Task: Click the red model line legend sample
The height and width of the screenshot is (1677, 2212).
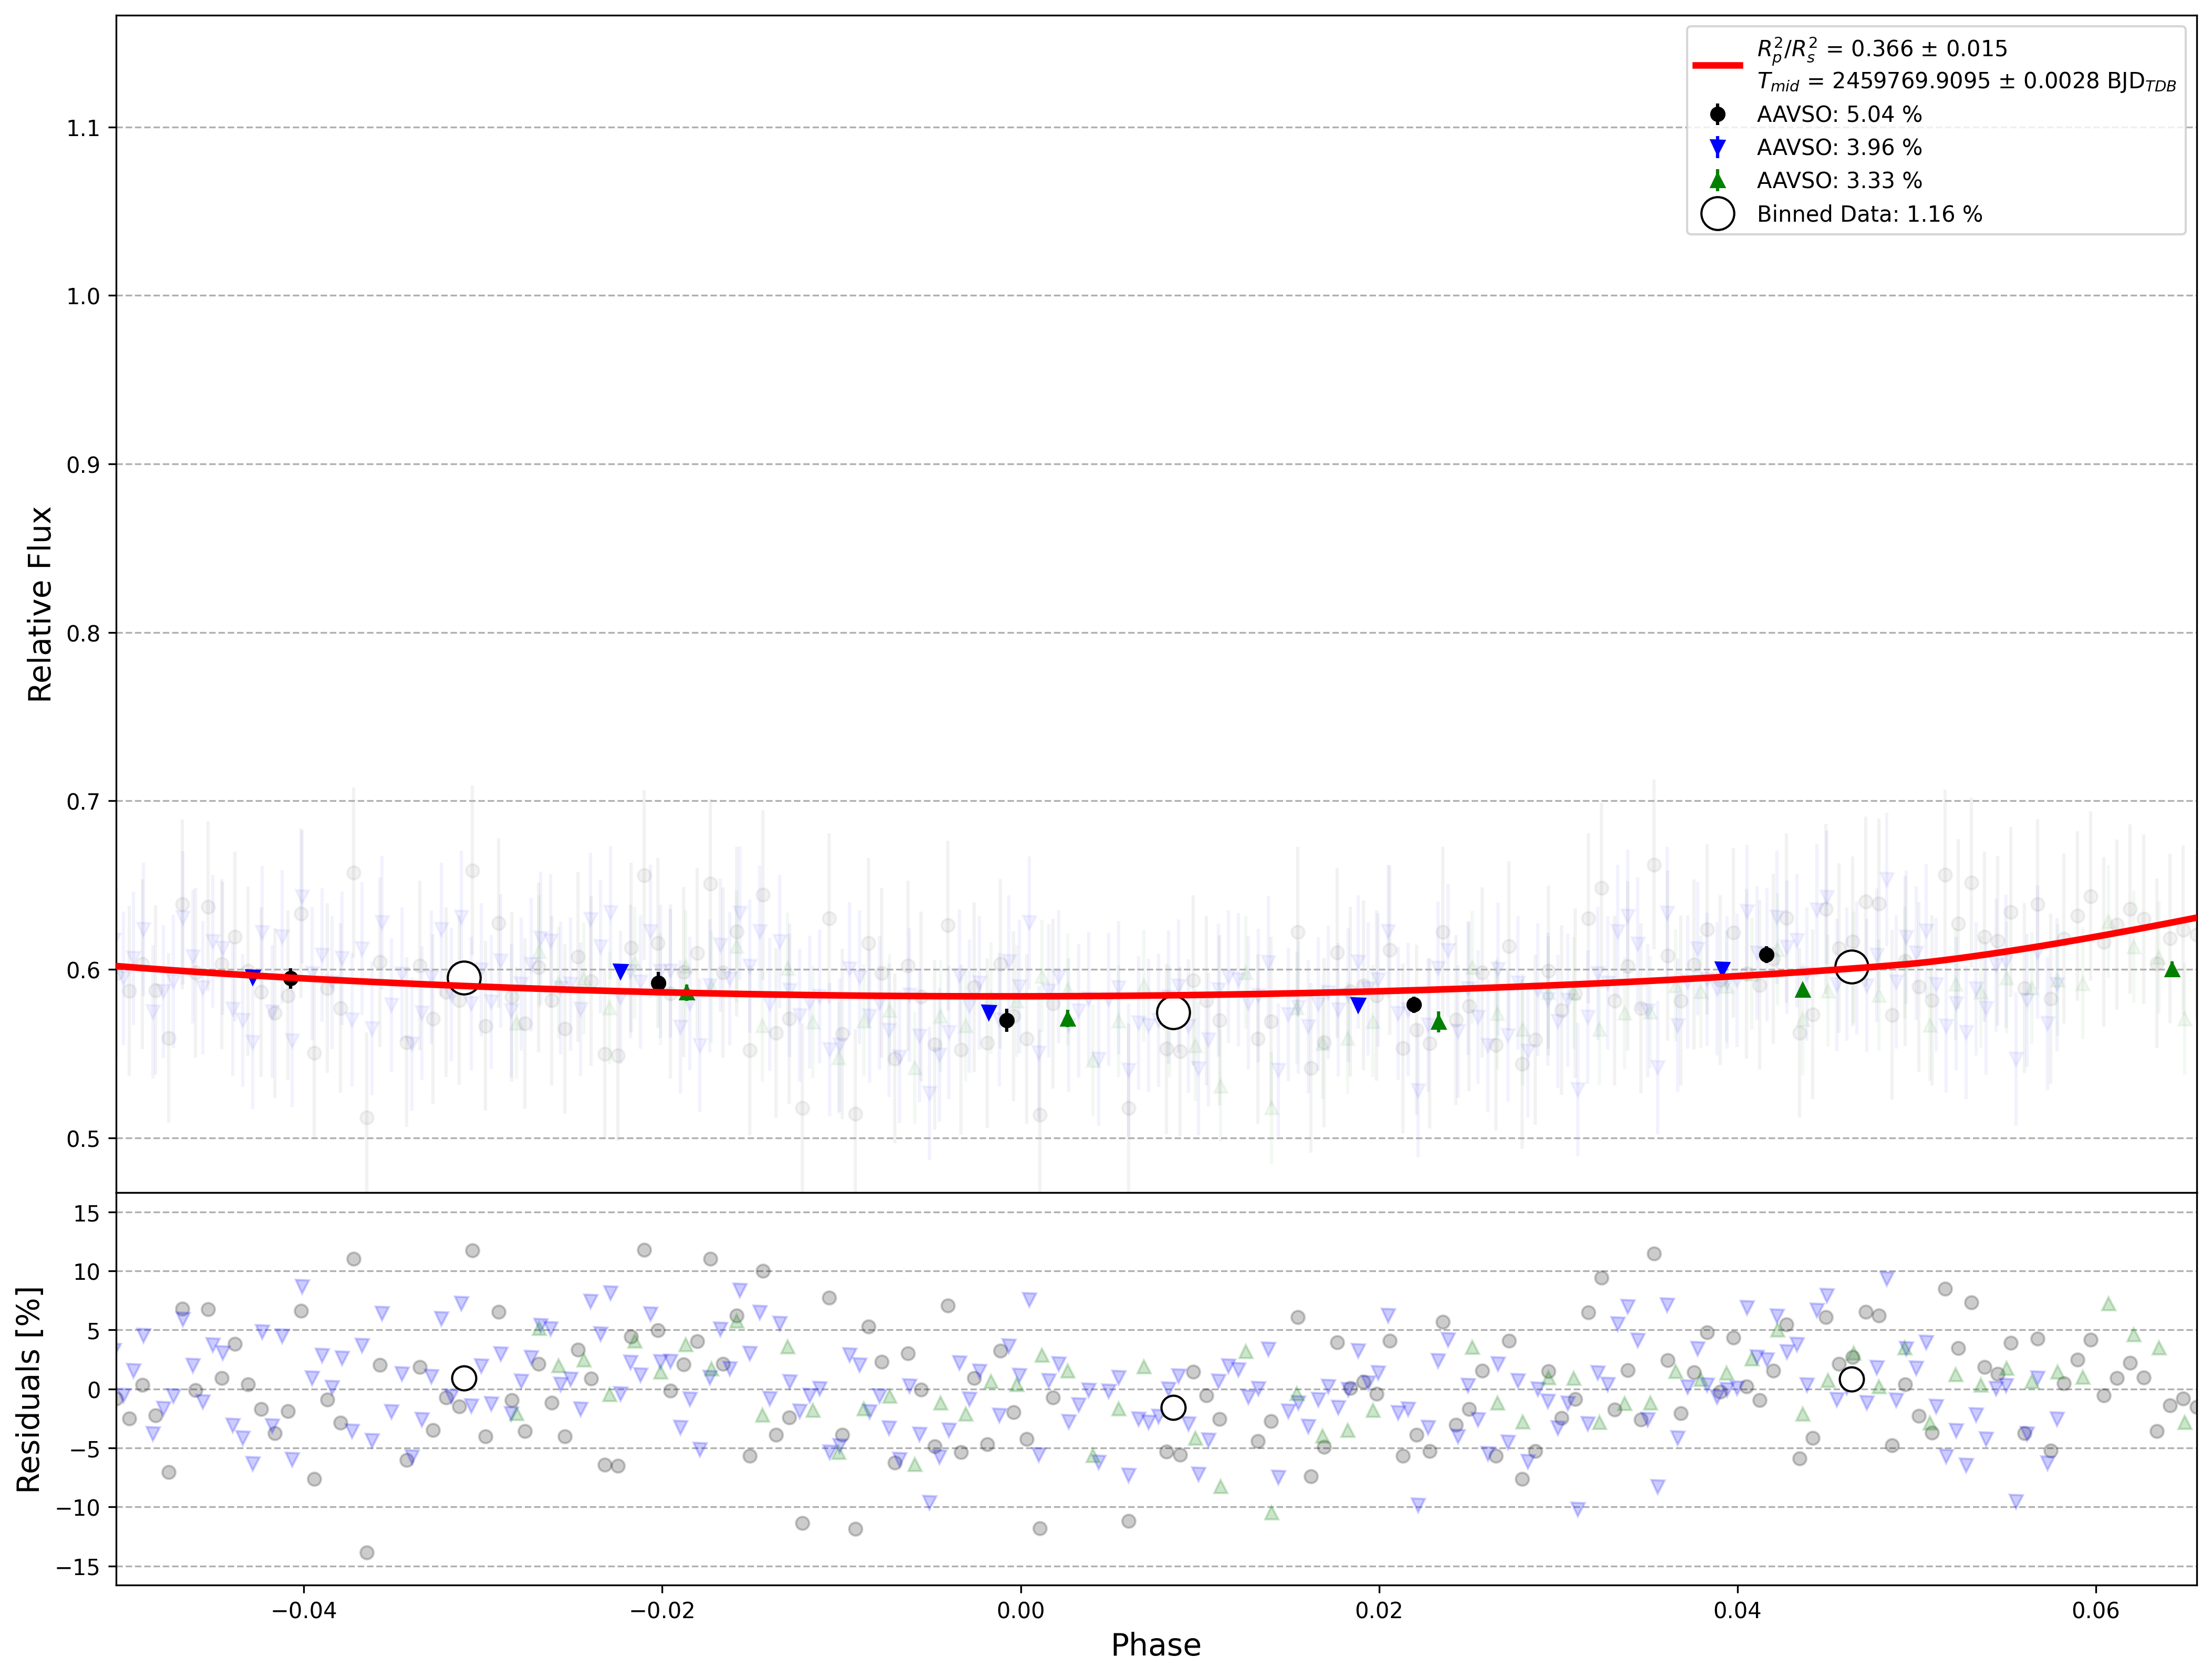Action: pos(1718,65)
